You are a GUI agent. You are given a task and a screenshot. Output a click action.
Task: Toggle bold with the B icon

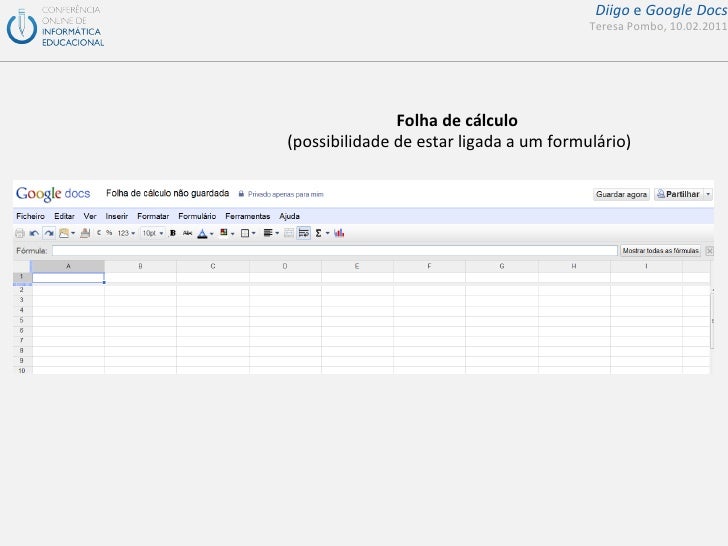173,233
